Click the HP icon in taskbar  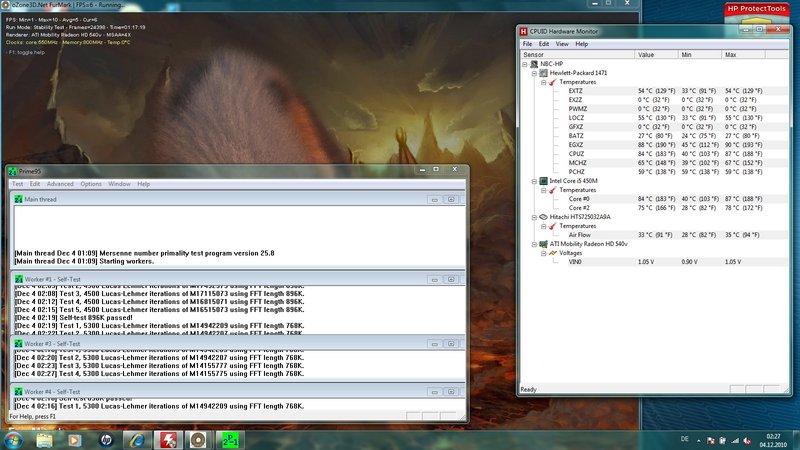point(106,440)
